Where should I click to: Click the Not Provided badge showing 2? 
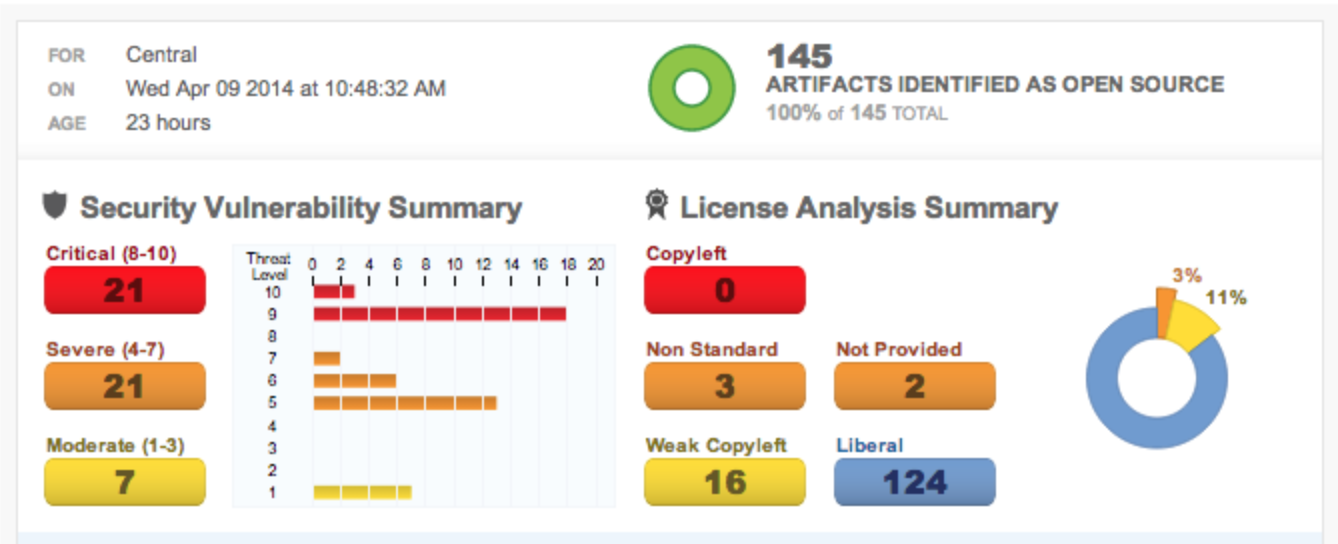tap(914, 386)
